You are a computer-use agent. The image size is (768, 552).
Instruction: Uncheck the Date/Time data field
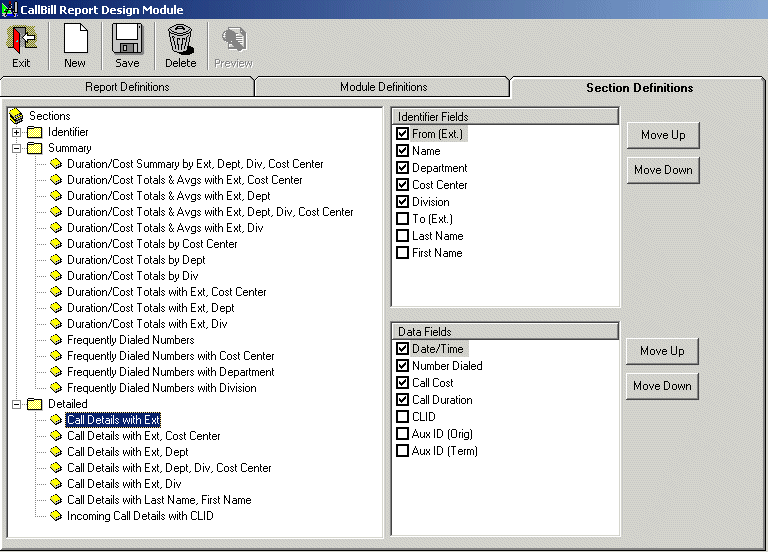pyautogui.click(x=403, y=349)
